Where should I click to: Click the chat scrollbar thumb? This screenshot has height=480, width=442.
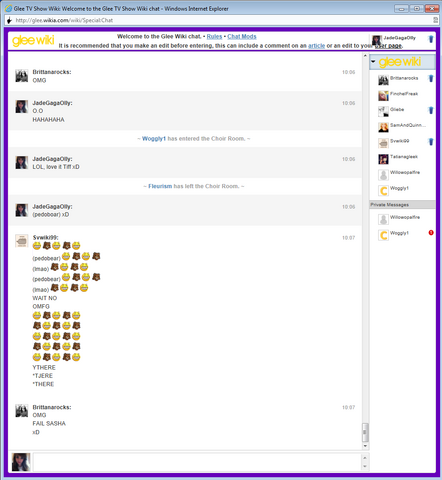click(x=365, y=432)
